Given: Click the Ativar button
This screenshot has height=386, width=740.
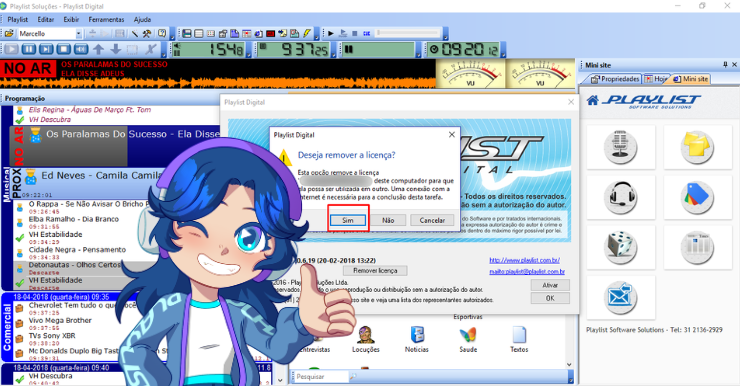Looking at the screenshot, I should coord(550,285).
